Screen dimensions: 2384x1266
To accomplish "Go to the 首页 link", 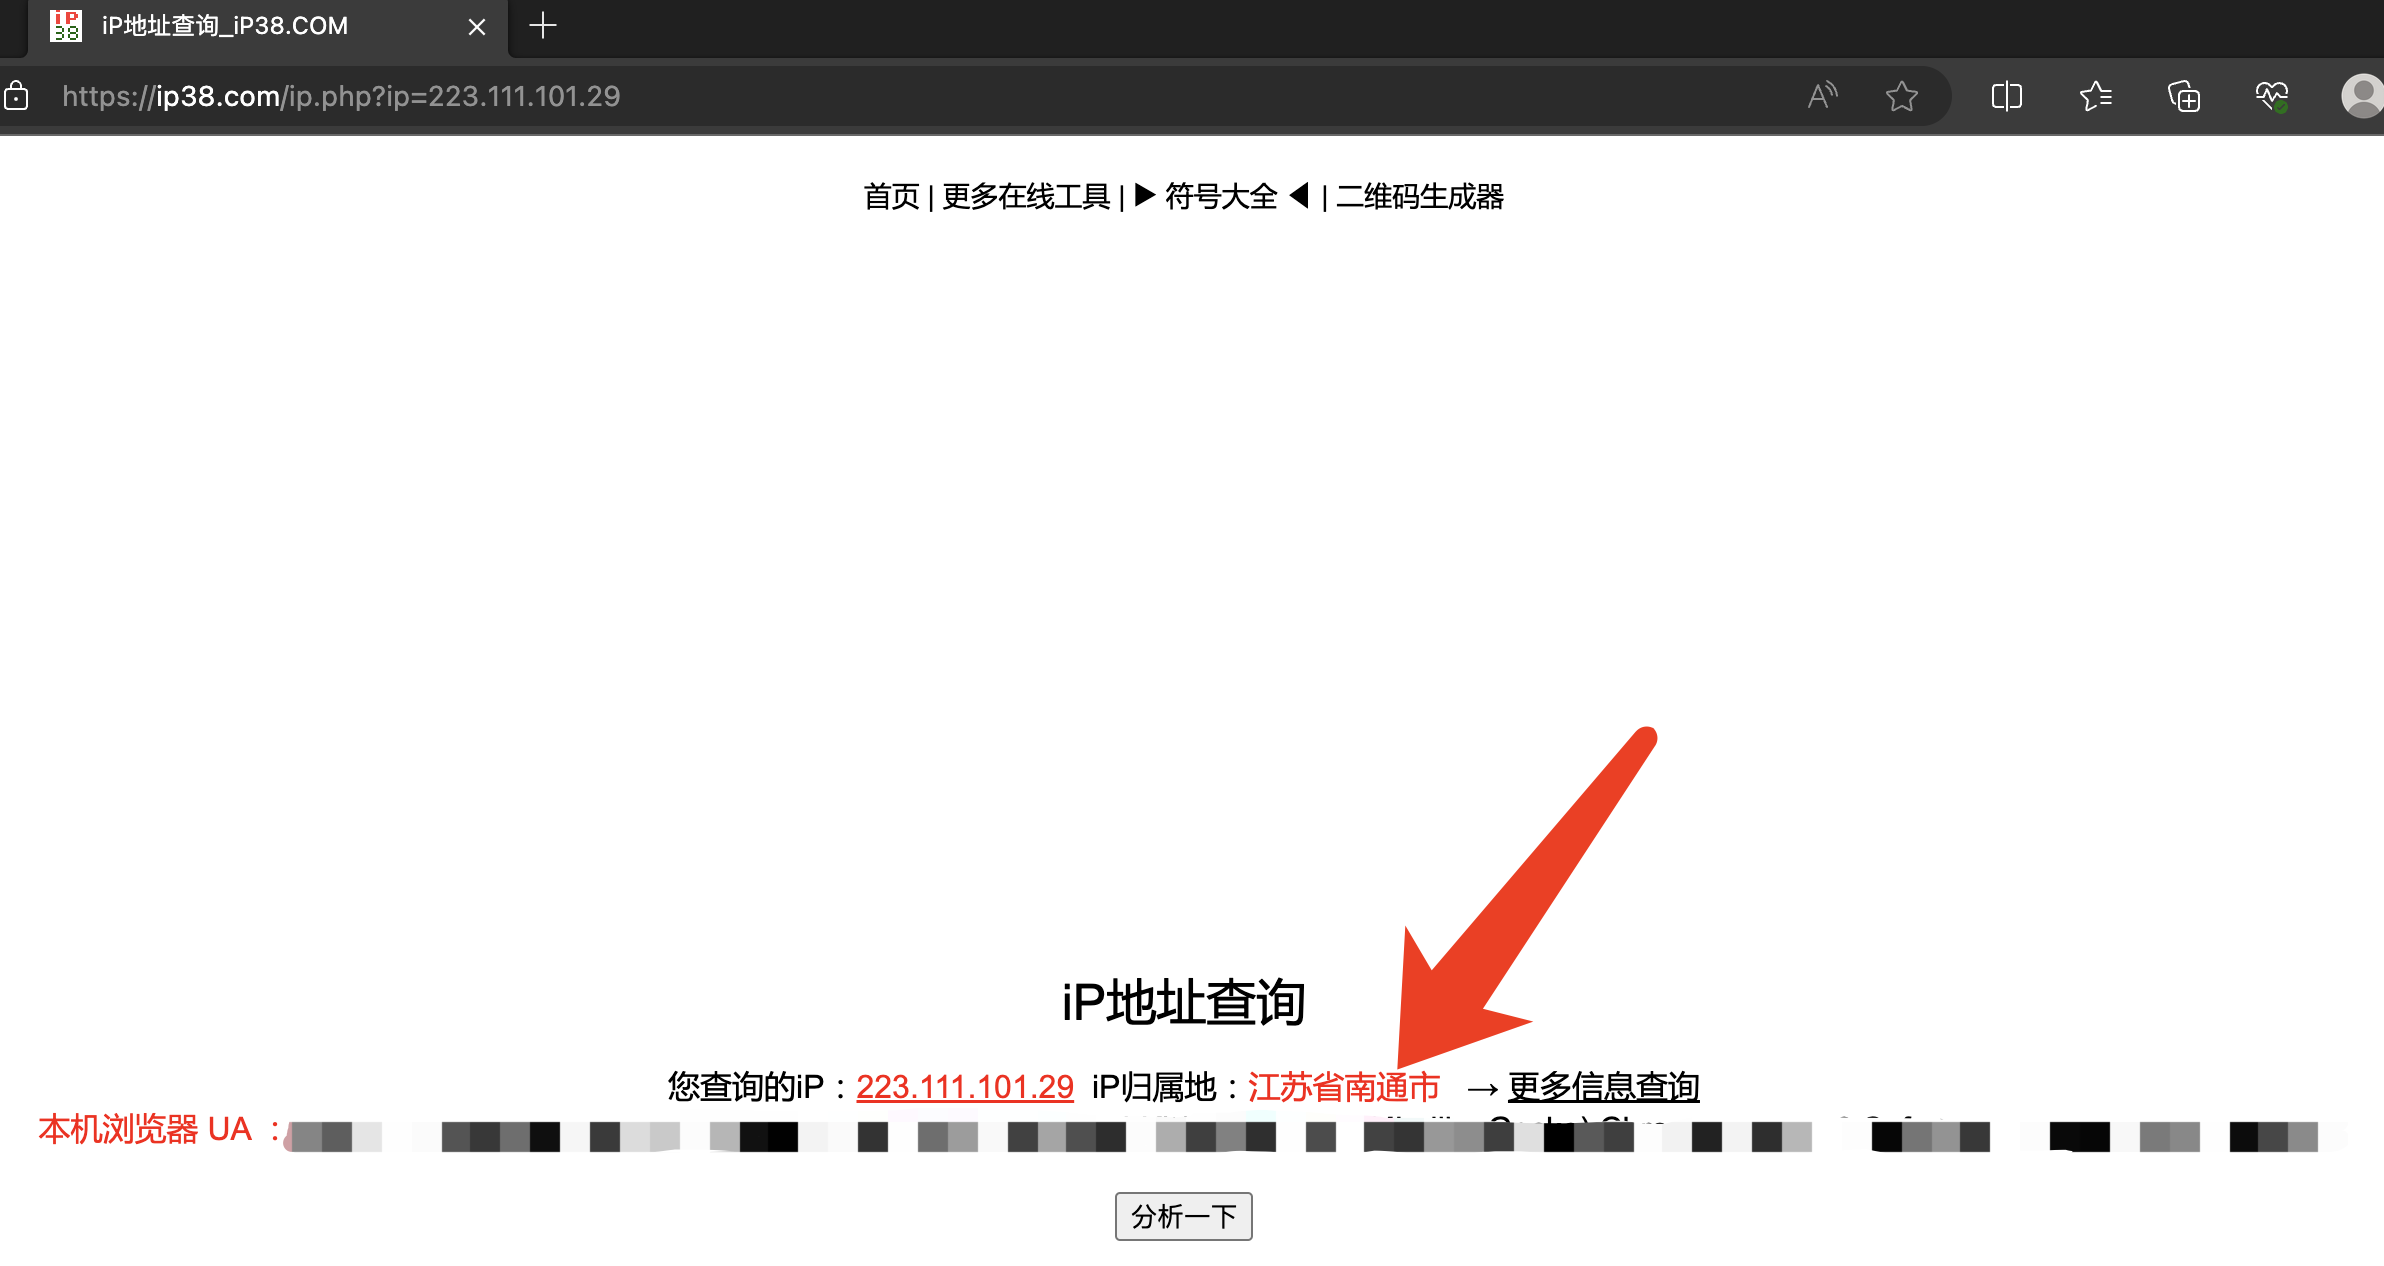I will coord(891,197).
